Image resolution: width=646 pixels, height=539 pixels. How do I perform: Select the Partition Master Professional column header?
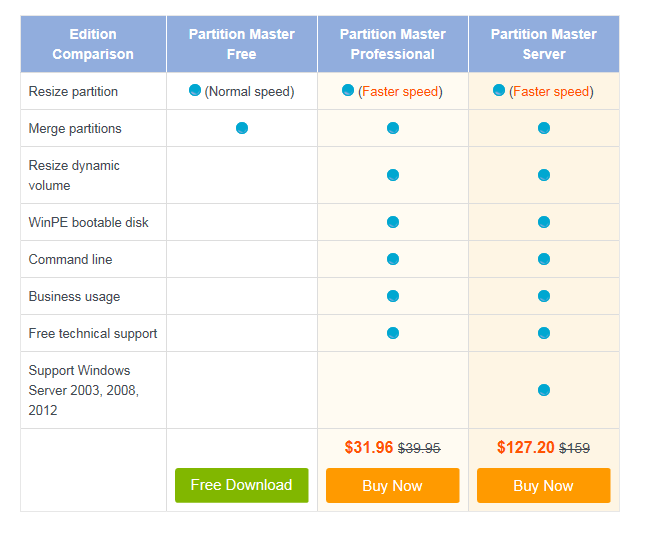393,44
